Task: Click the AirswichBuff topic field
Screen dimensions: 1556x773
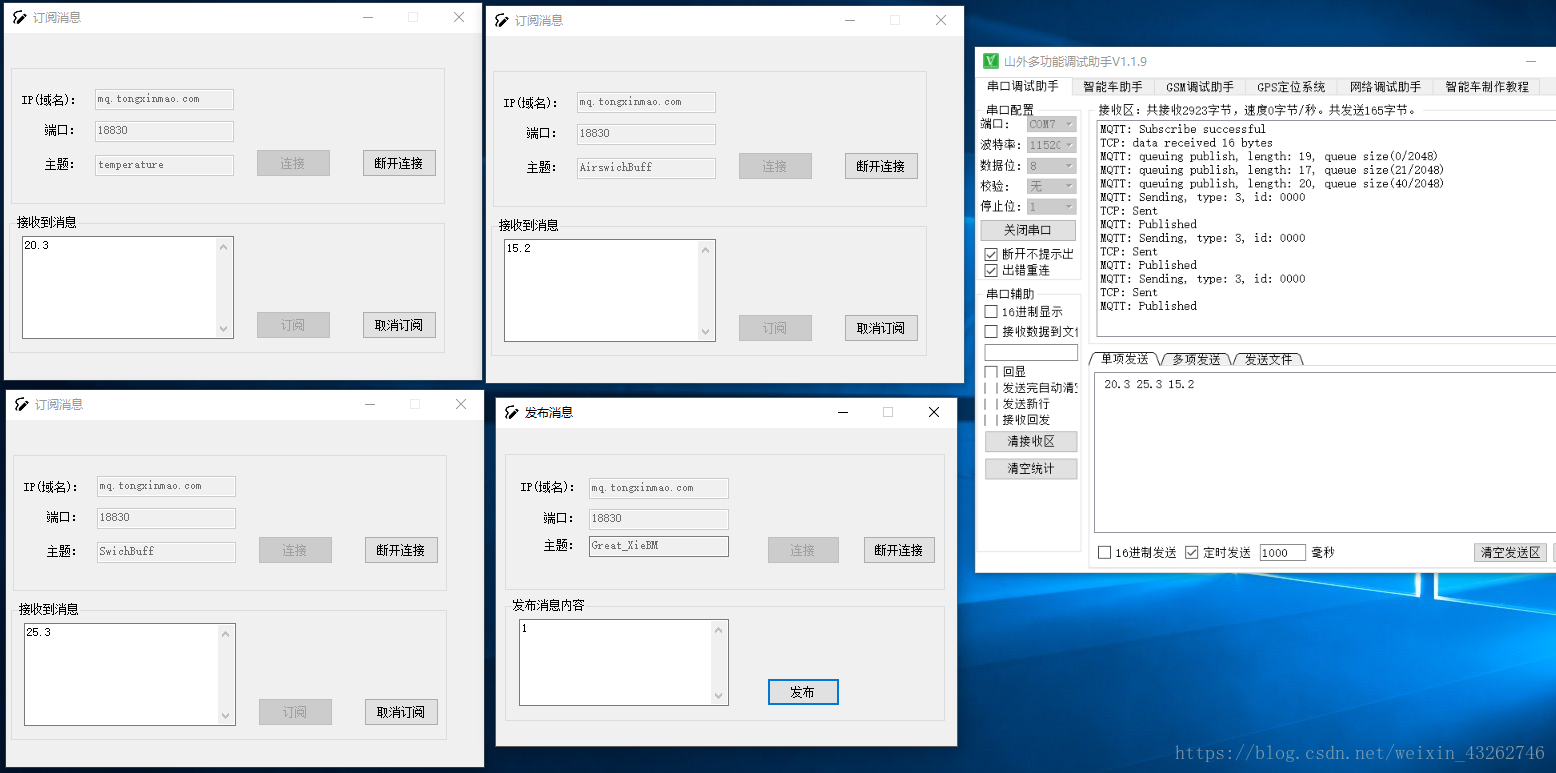Action: (646, 168)
